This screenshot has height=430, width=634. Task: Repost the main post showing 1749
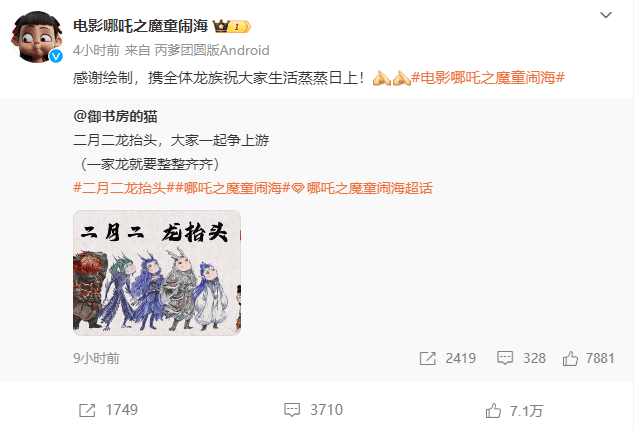click(108, 410)
